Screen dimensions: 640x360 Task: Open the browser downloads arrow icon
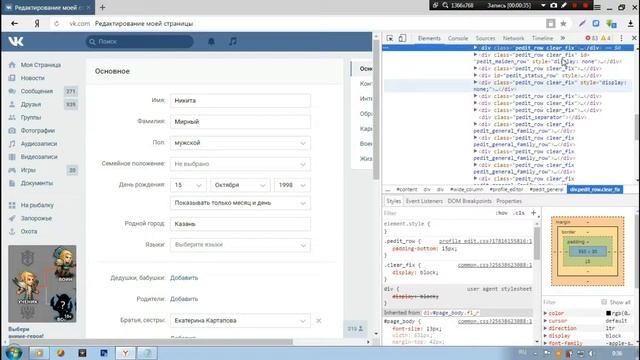click(x=631, y=24)
